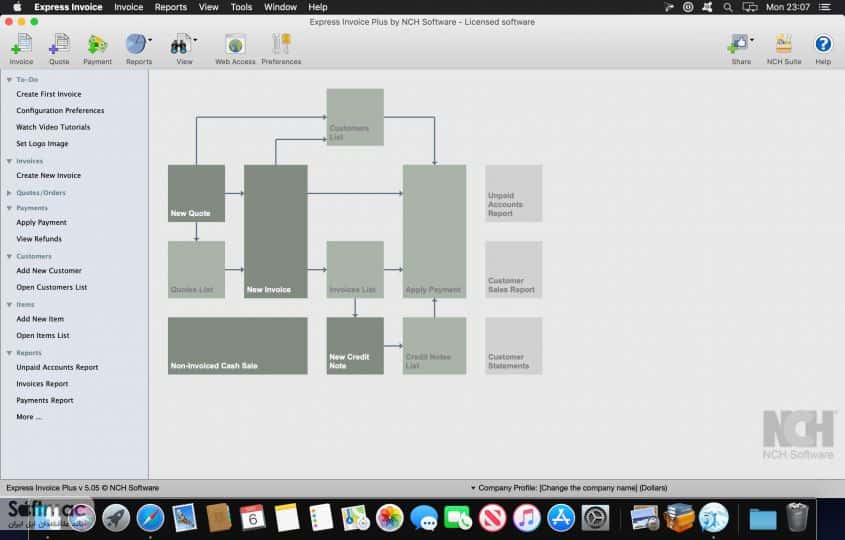Open Customers List from sidebar
This screenshot has width=845, height=540.
coord(51,287)
